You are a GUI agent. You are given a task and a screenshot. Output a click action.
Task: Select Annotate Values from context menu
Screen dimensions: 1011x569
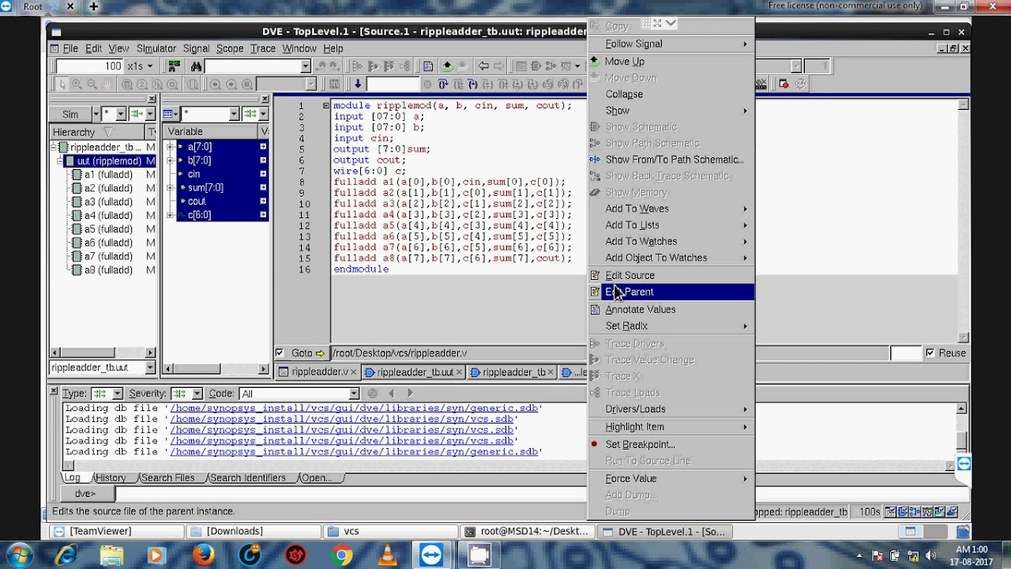pyautogui.click(x=640, y=309)
